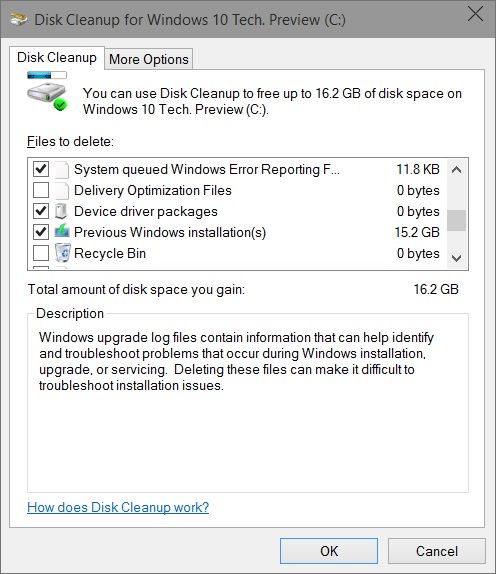Click the Disk Cleanup title bar icon
496x574 pixels.
point(18,19)
